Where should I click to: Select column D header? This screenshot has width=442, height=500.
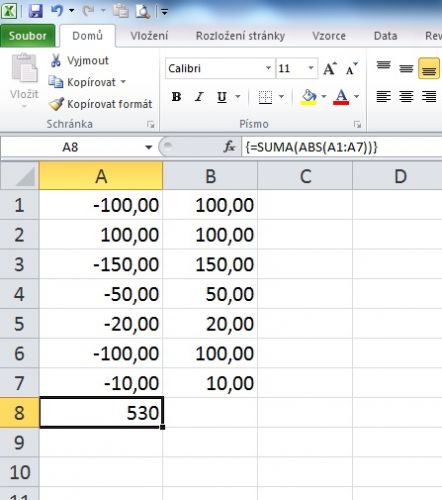[x=398, y=176]
